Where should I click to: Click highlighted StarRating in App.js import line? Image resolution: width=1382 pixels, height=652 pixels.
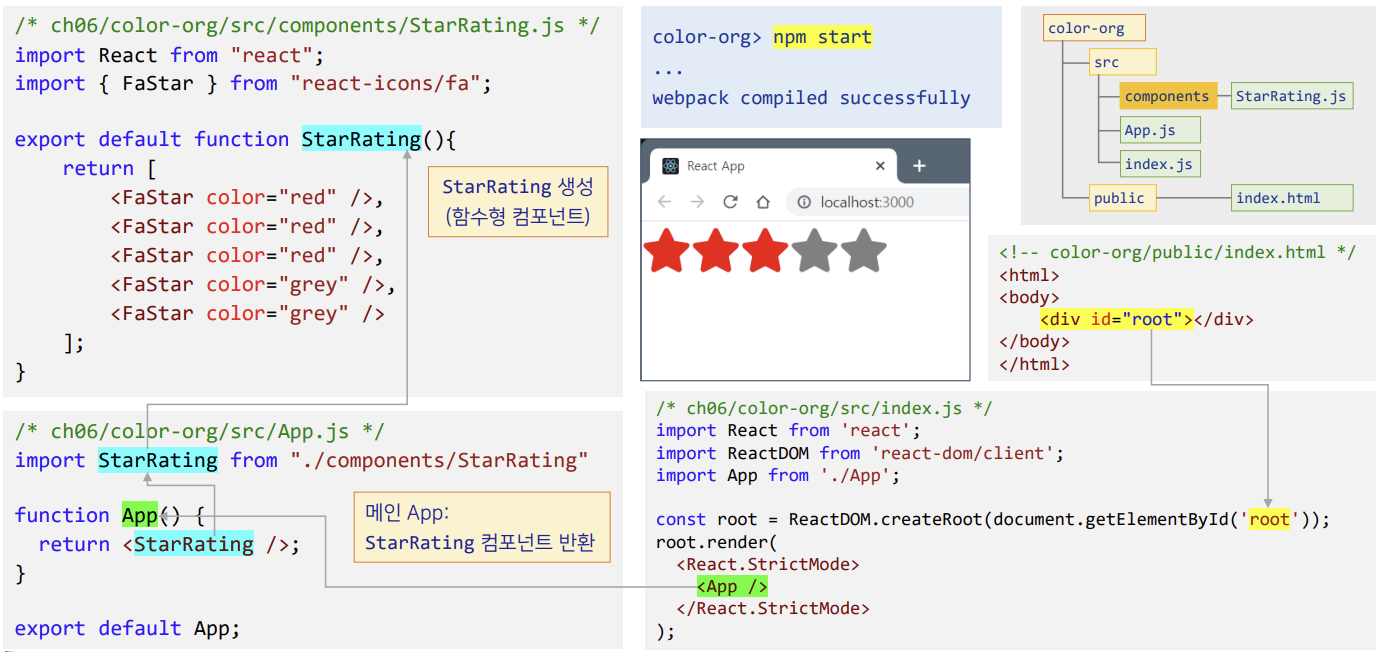click(x=158, y=460)
